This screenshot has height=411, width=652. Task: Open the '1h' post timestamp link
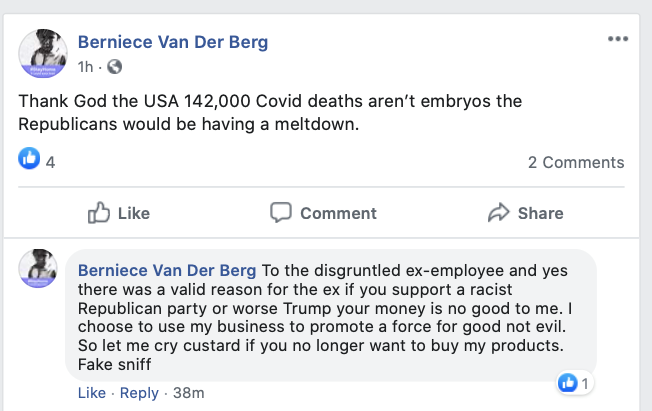pos(85,67)
